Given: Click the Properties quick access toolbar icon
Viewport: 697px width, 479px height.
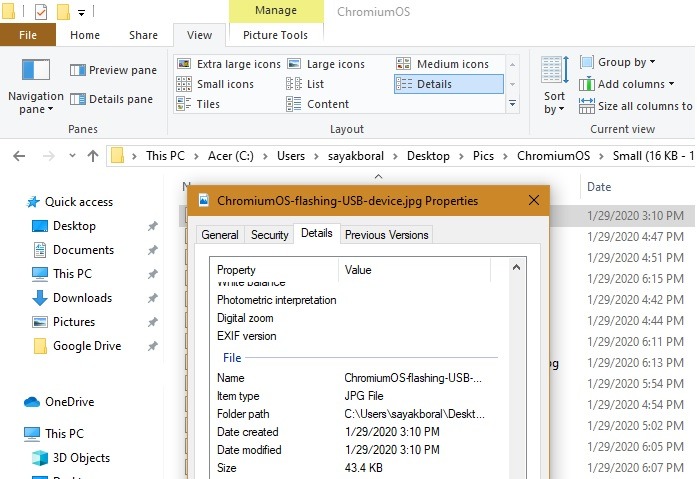Looking at the screenshot, I should (x=41, y=12).
